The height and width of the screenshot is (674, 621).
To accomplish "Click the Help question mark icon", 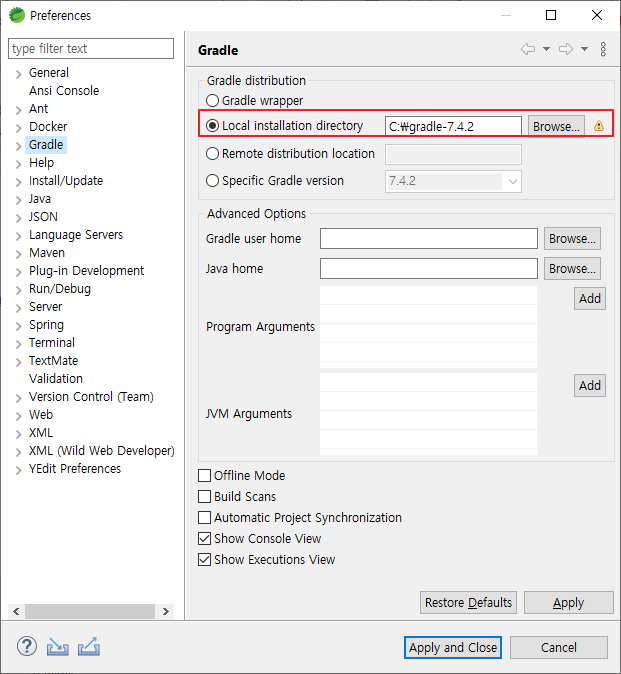I will pyautogui.click(x=27, y=646).
